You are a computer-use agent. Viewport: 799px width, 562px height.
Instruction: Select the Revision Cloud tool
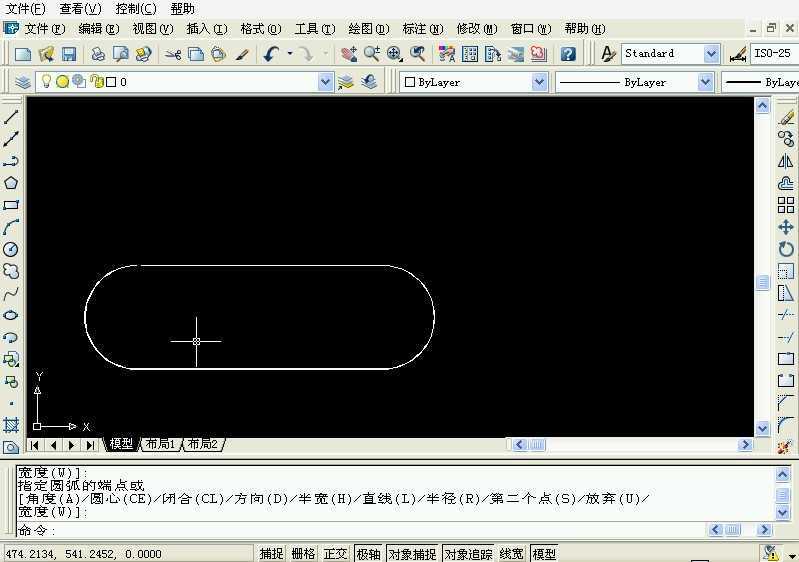click(11, 271)
